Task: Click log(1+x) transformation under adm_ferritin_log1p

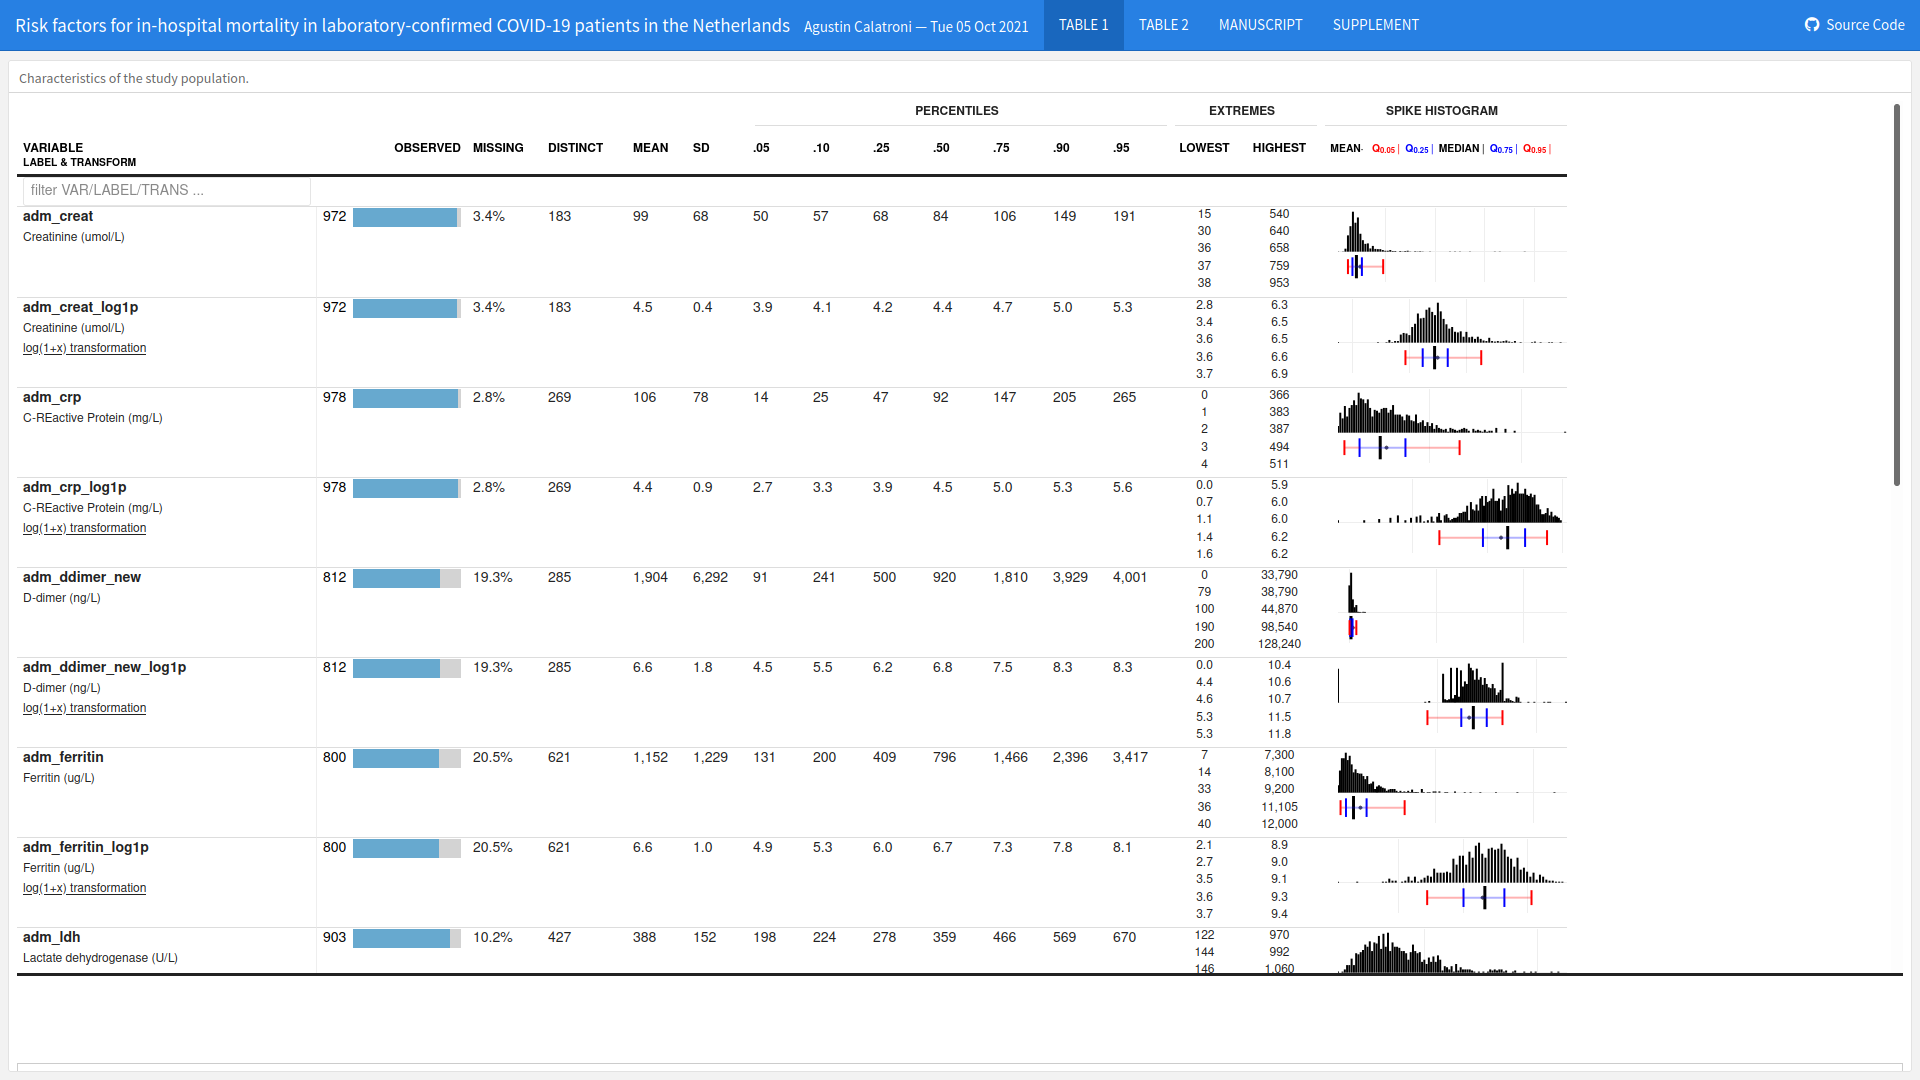Action: click(x=85, y=888)
